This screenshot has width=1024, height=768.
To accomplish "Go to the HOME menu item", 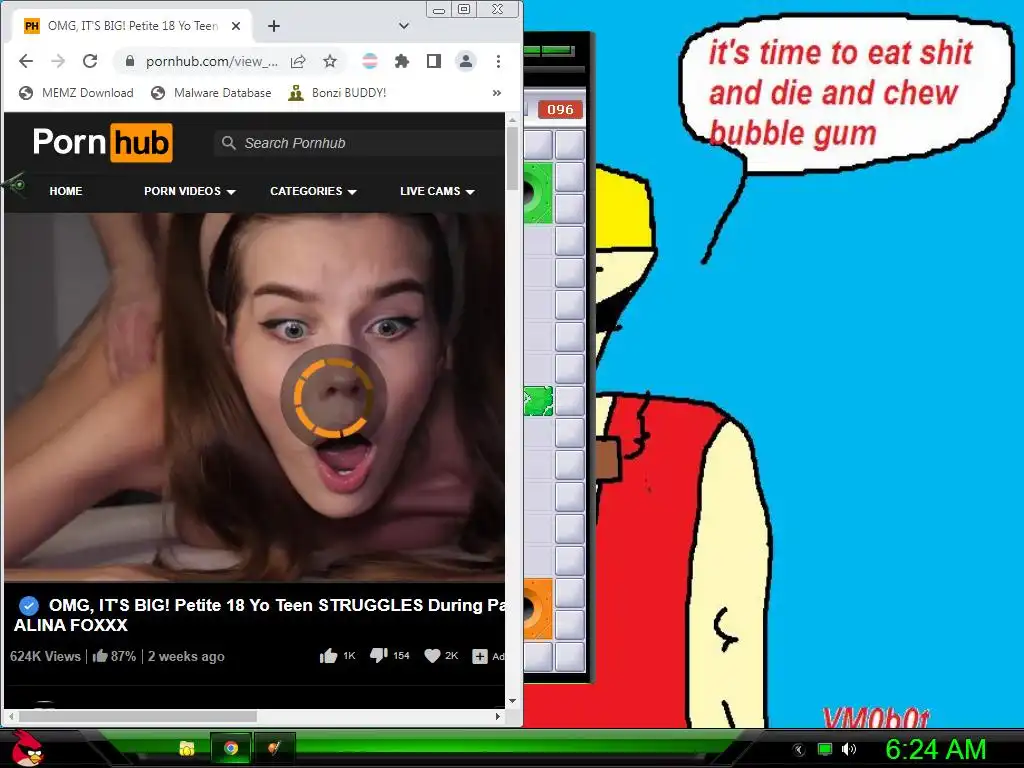I will (x=66, y=191).
